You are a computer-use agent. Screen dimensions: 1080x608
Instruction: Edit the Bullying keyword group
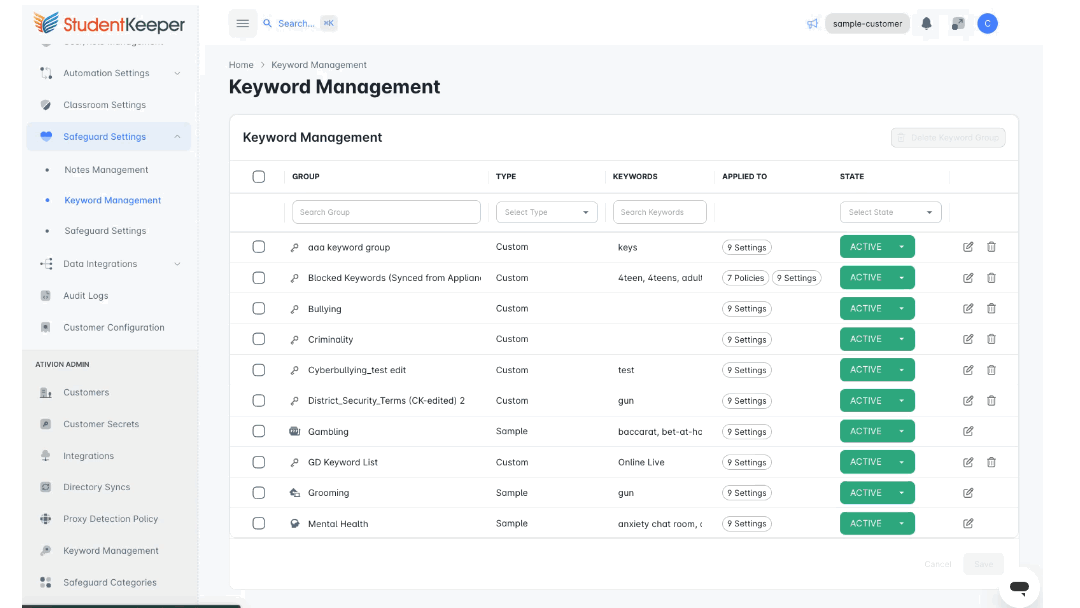(968, 308)
